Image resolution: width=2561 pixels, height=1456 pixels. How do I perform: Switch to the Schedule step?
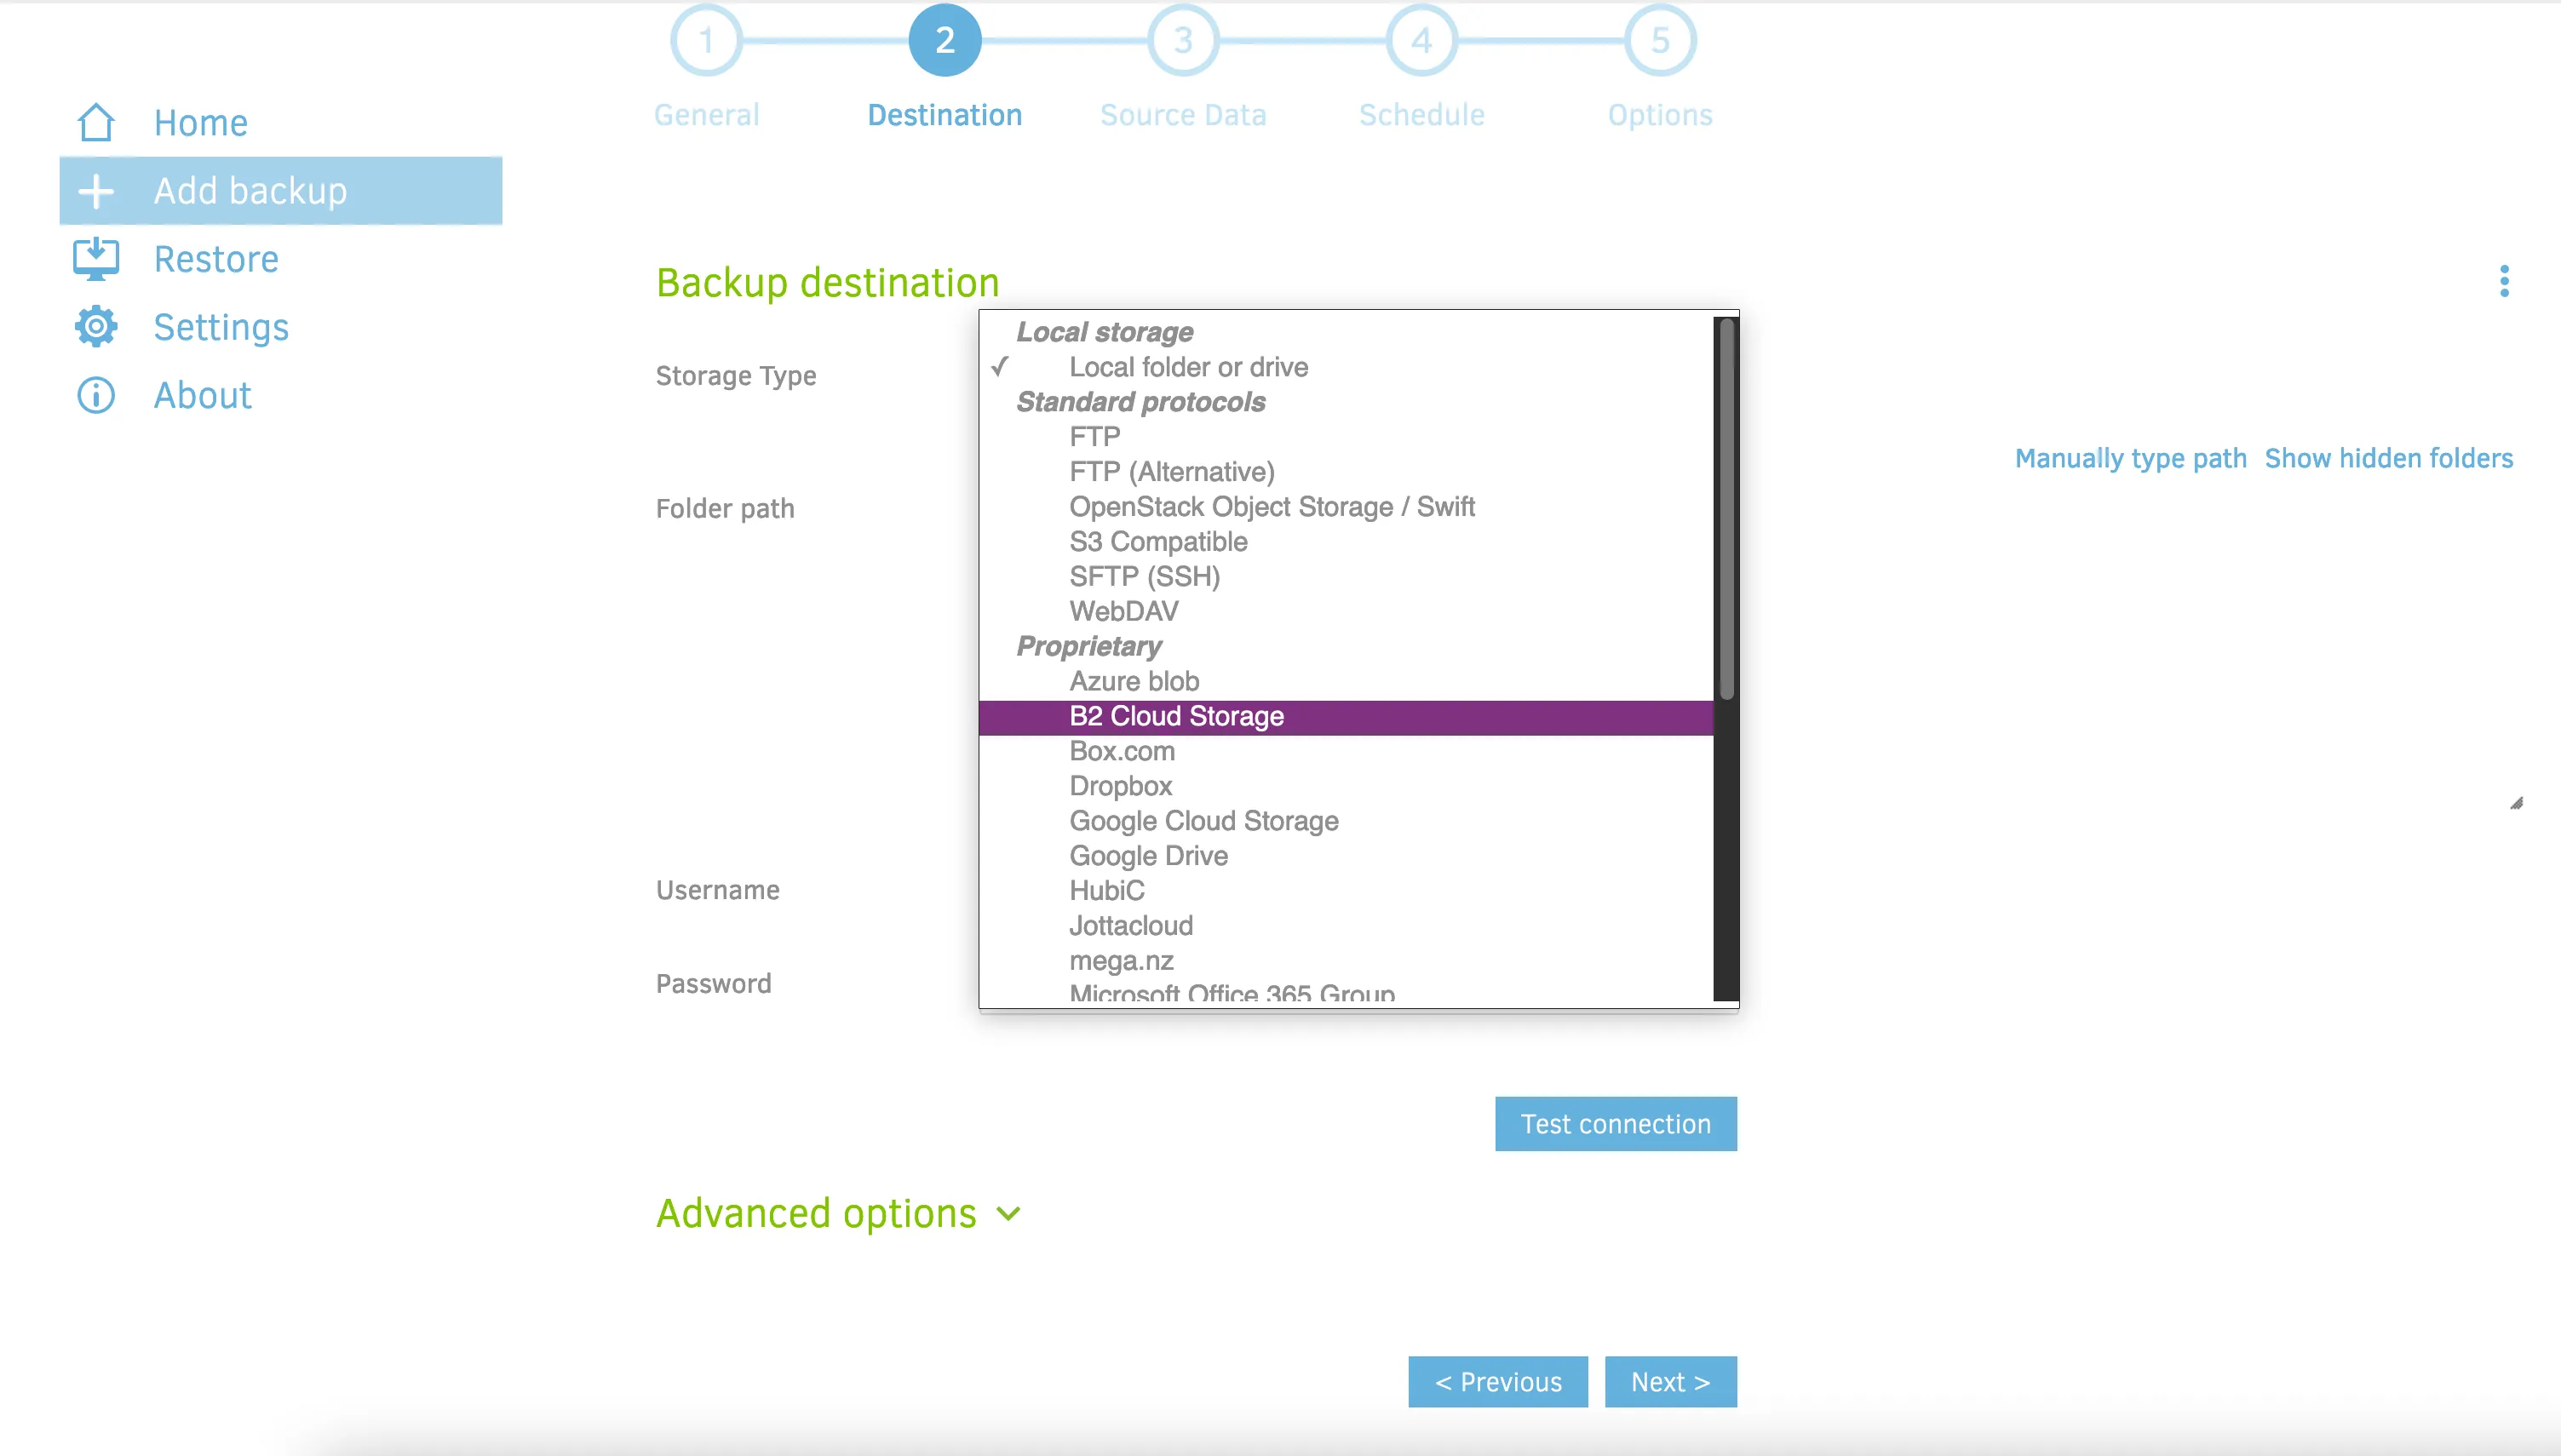coord(1421,40)
